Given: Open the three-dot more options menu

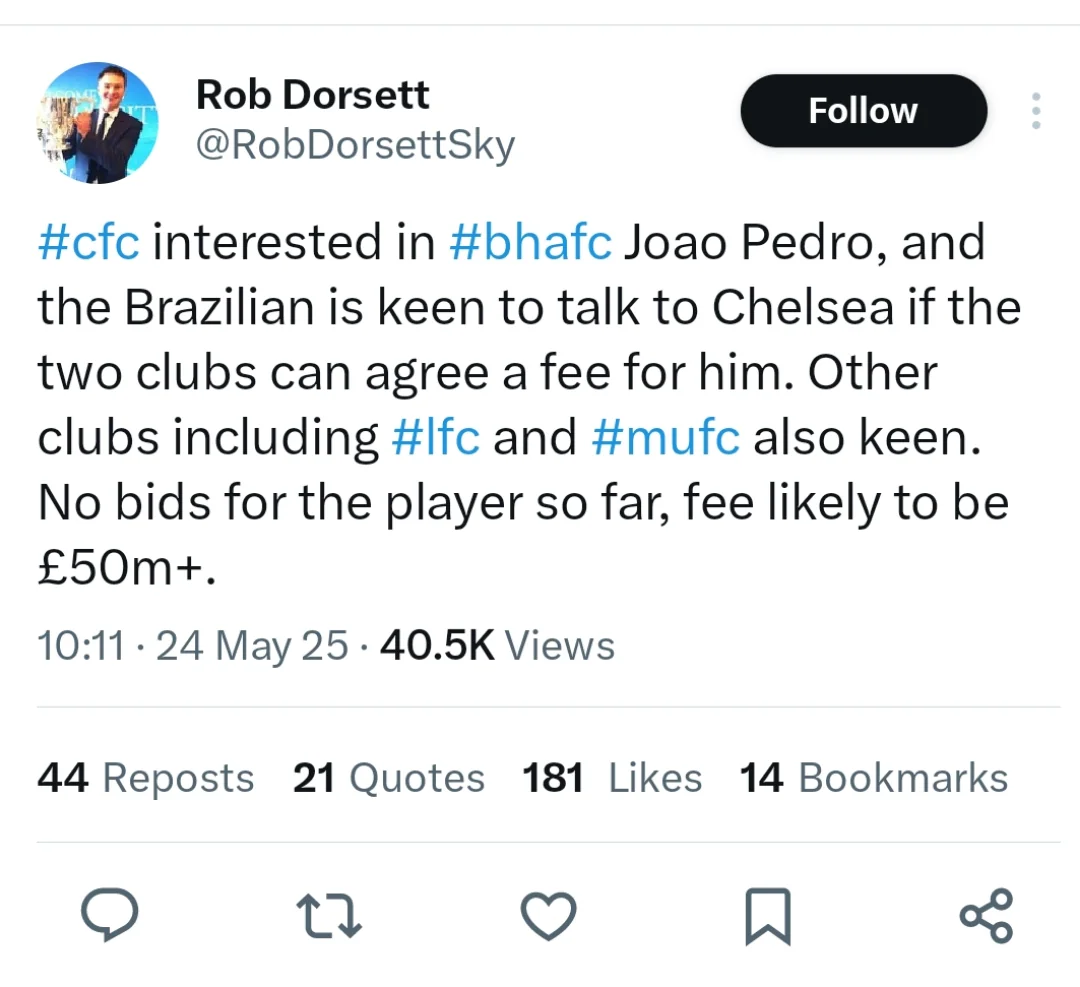Looking at the screenshot, I should click(1036, 110).
